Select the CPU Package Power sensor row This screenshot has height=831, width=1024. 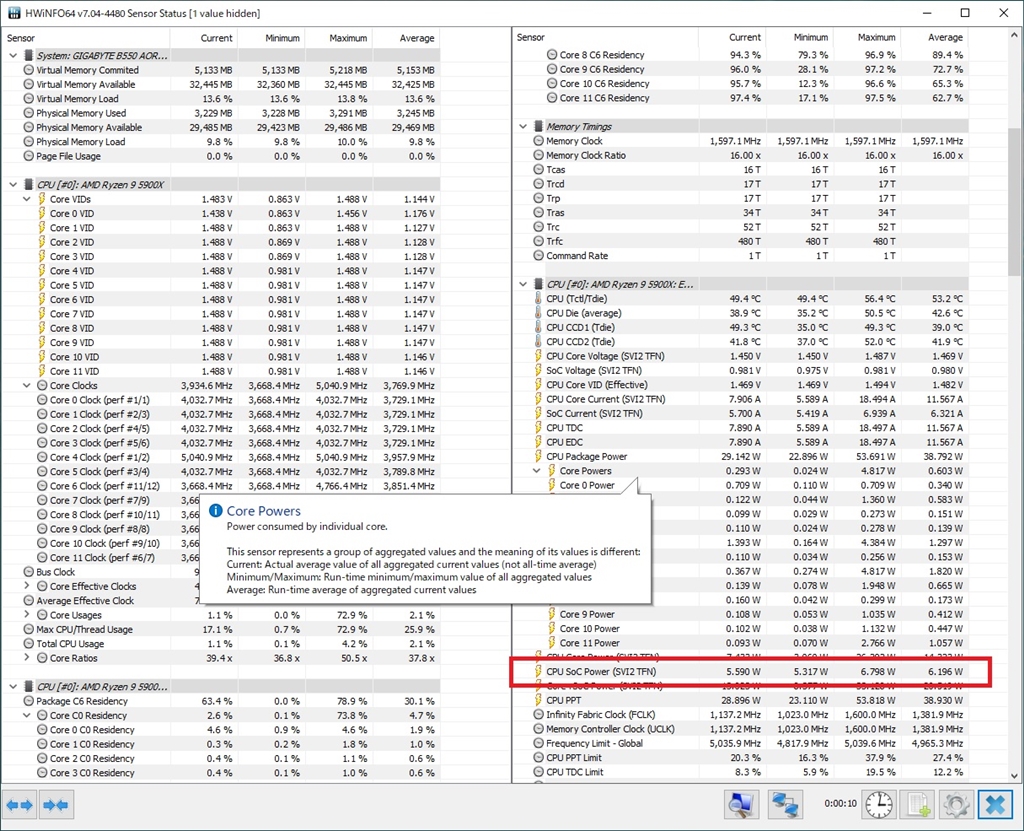click(586, 457)
